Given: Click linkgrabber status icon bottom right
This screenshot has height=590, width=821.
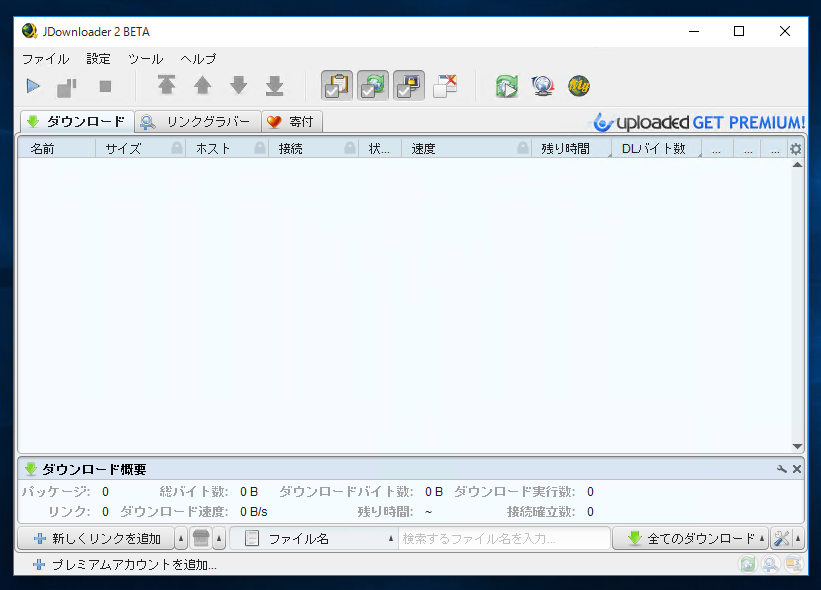Looking at the screenshot, I should pyautogui.click(x=770, y=564).
